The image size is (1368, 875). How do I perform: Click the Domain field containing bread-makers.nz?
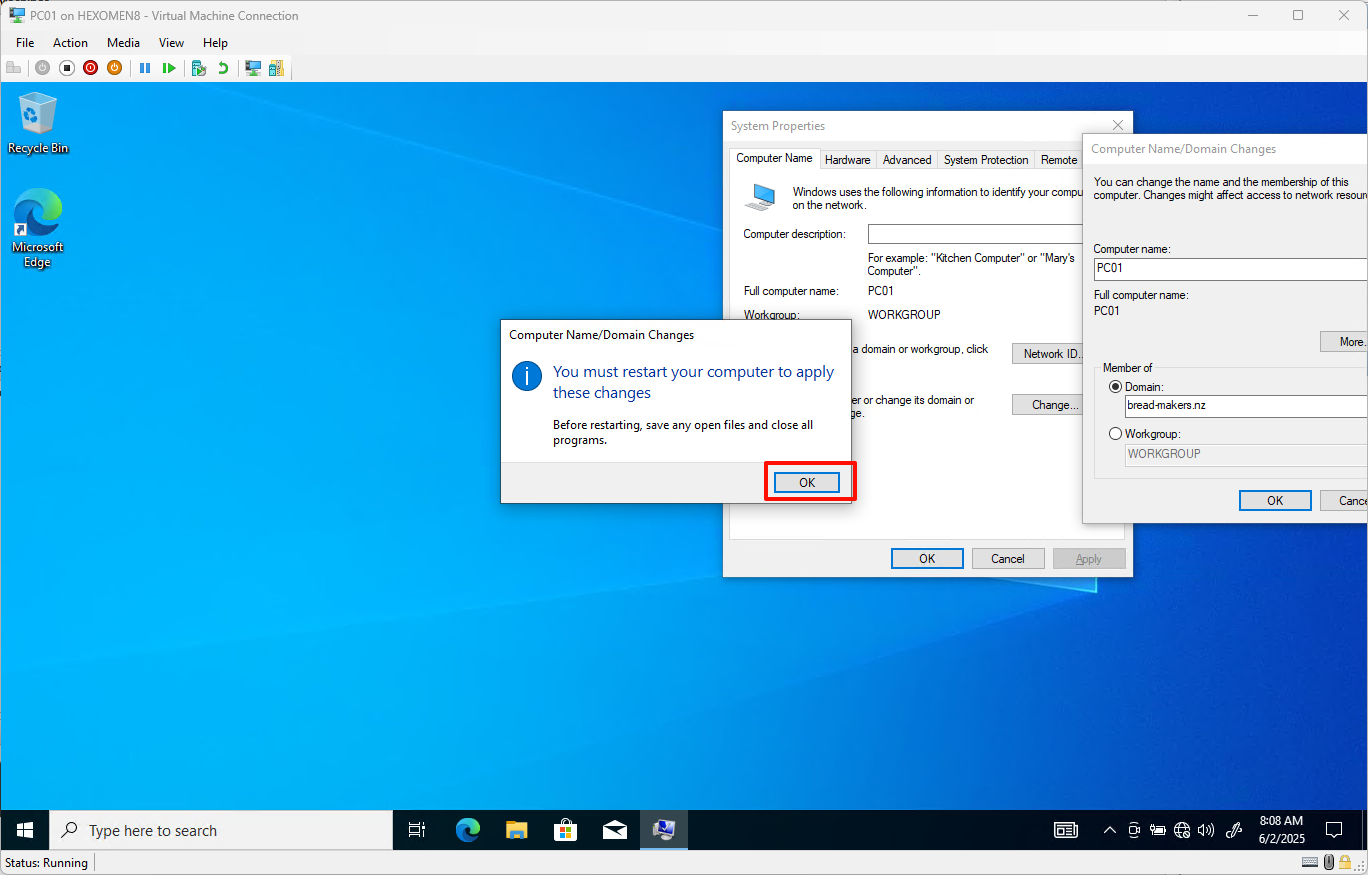pyautogui.click(x=1246, y=406)
